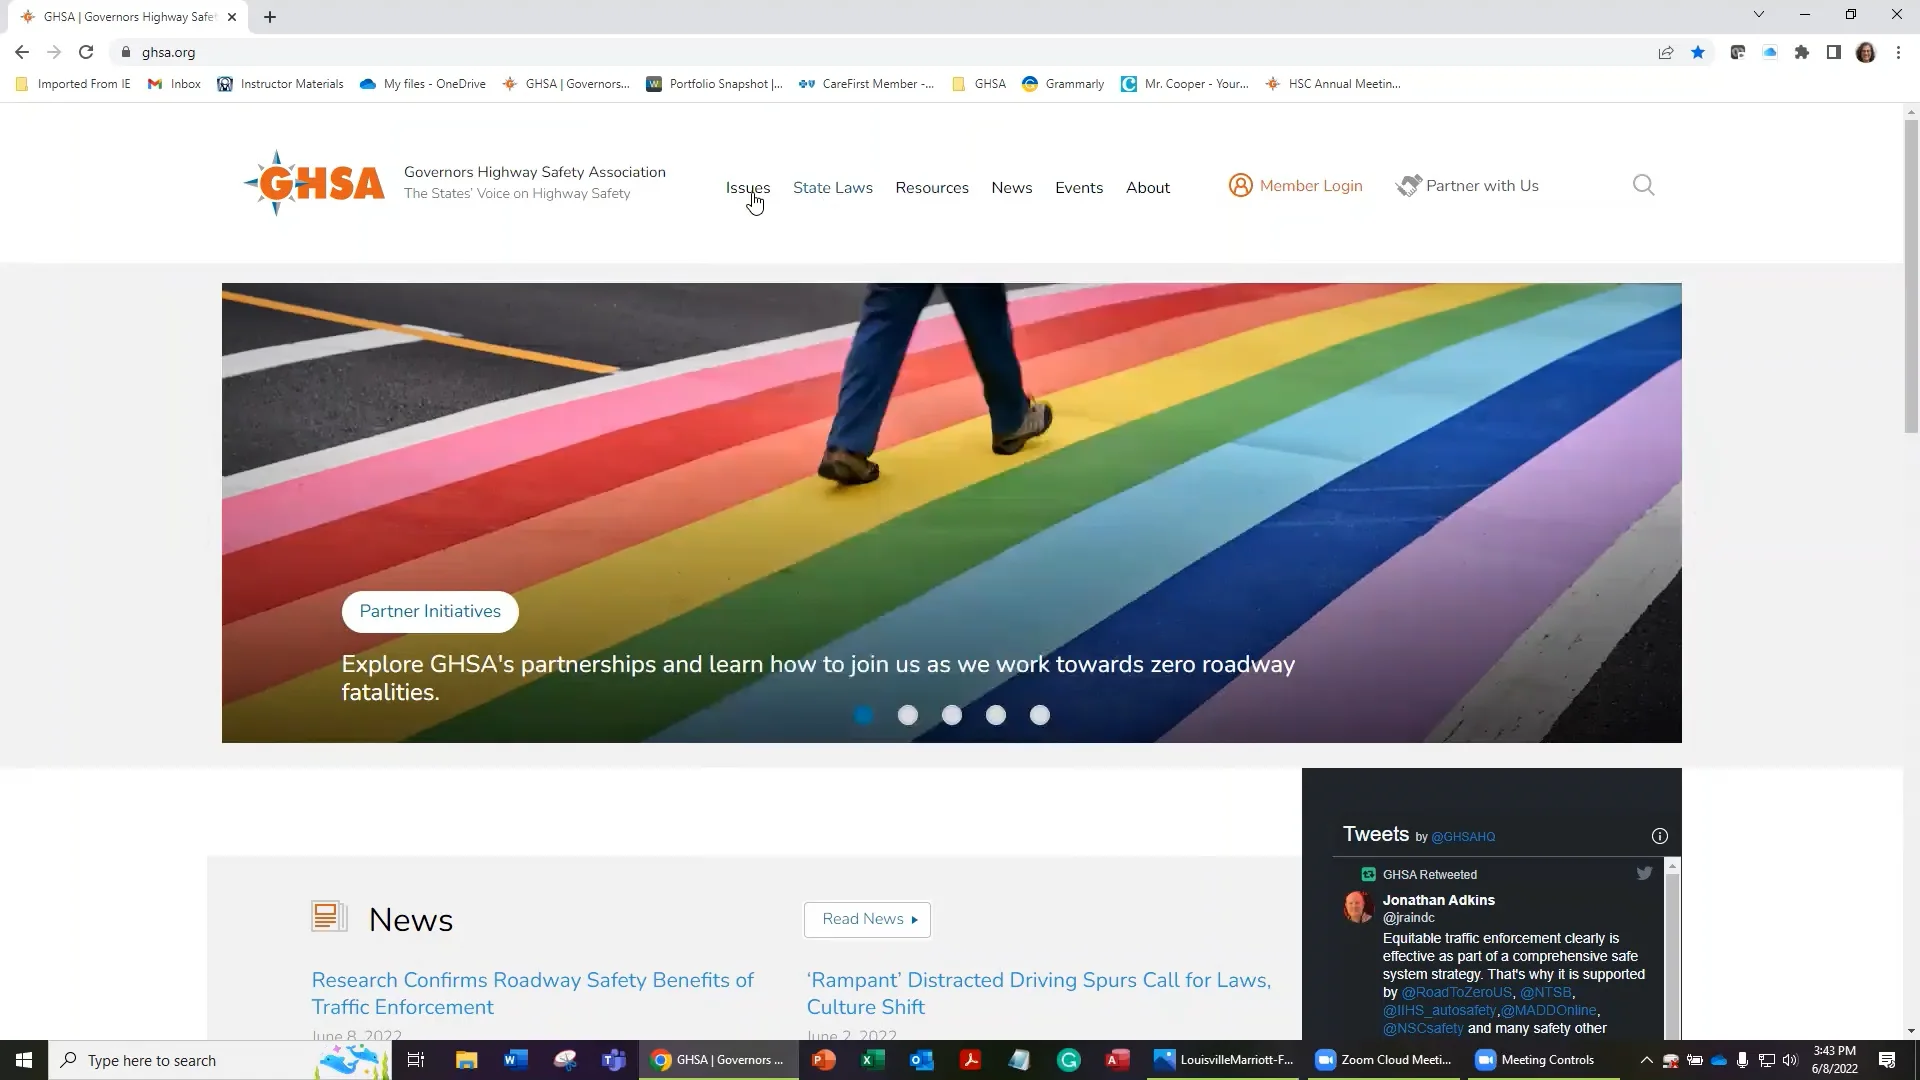Viewport: 1920px width, 1080px height.
Task: Click the GHSA logo
Action: click(315, 183)
